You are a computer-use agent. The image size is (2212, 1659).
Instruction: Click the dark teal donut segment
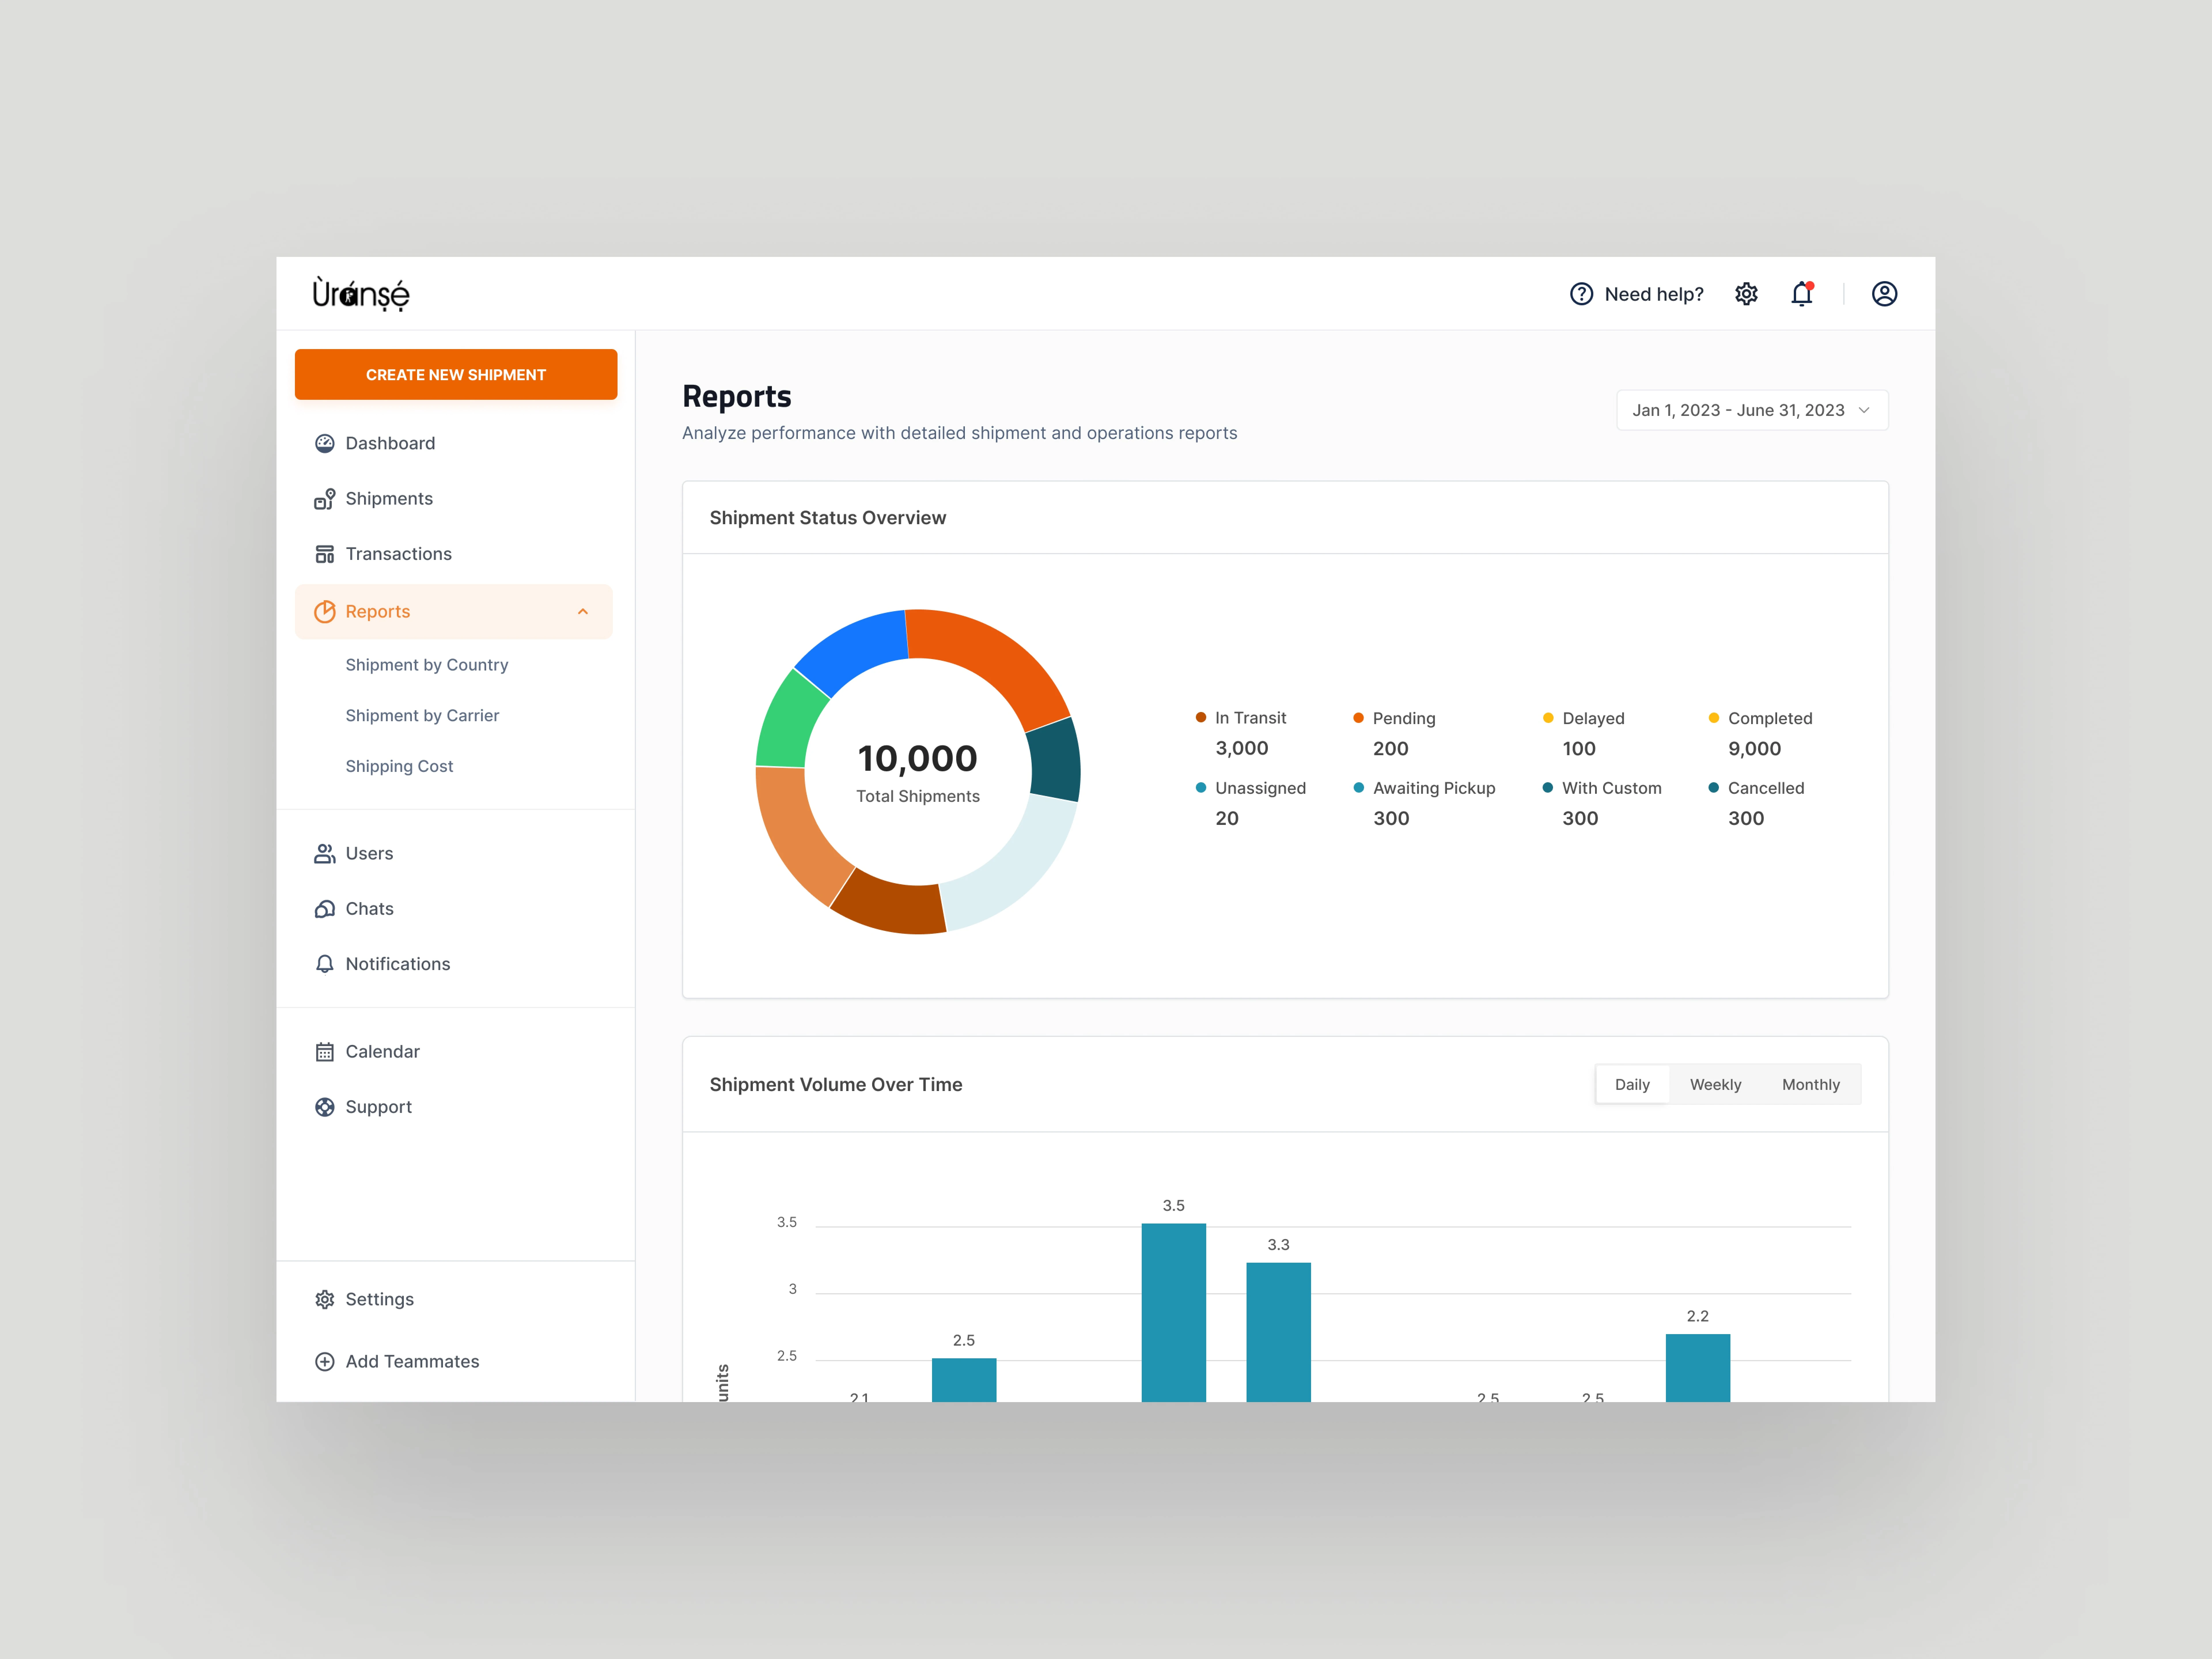pos(1056,760)
